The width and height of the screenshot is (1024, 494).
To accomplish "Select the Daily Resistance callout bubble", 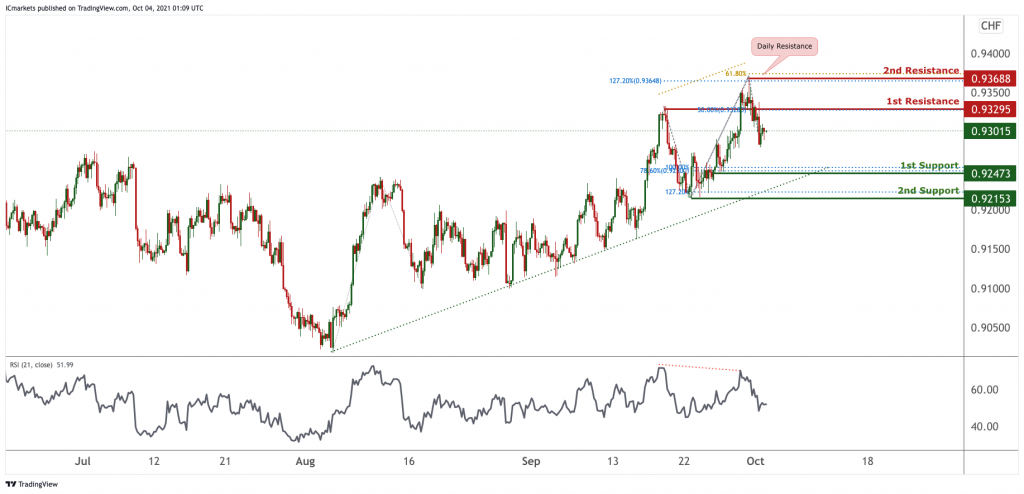I will coord(785,46).
